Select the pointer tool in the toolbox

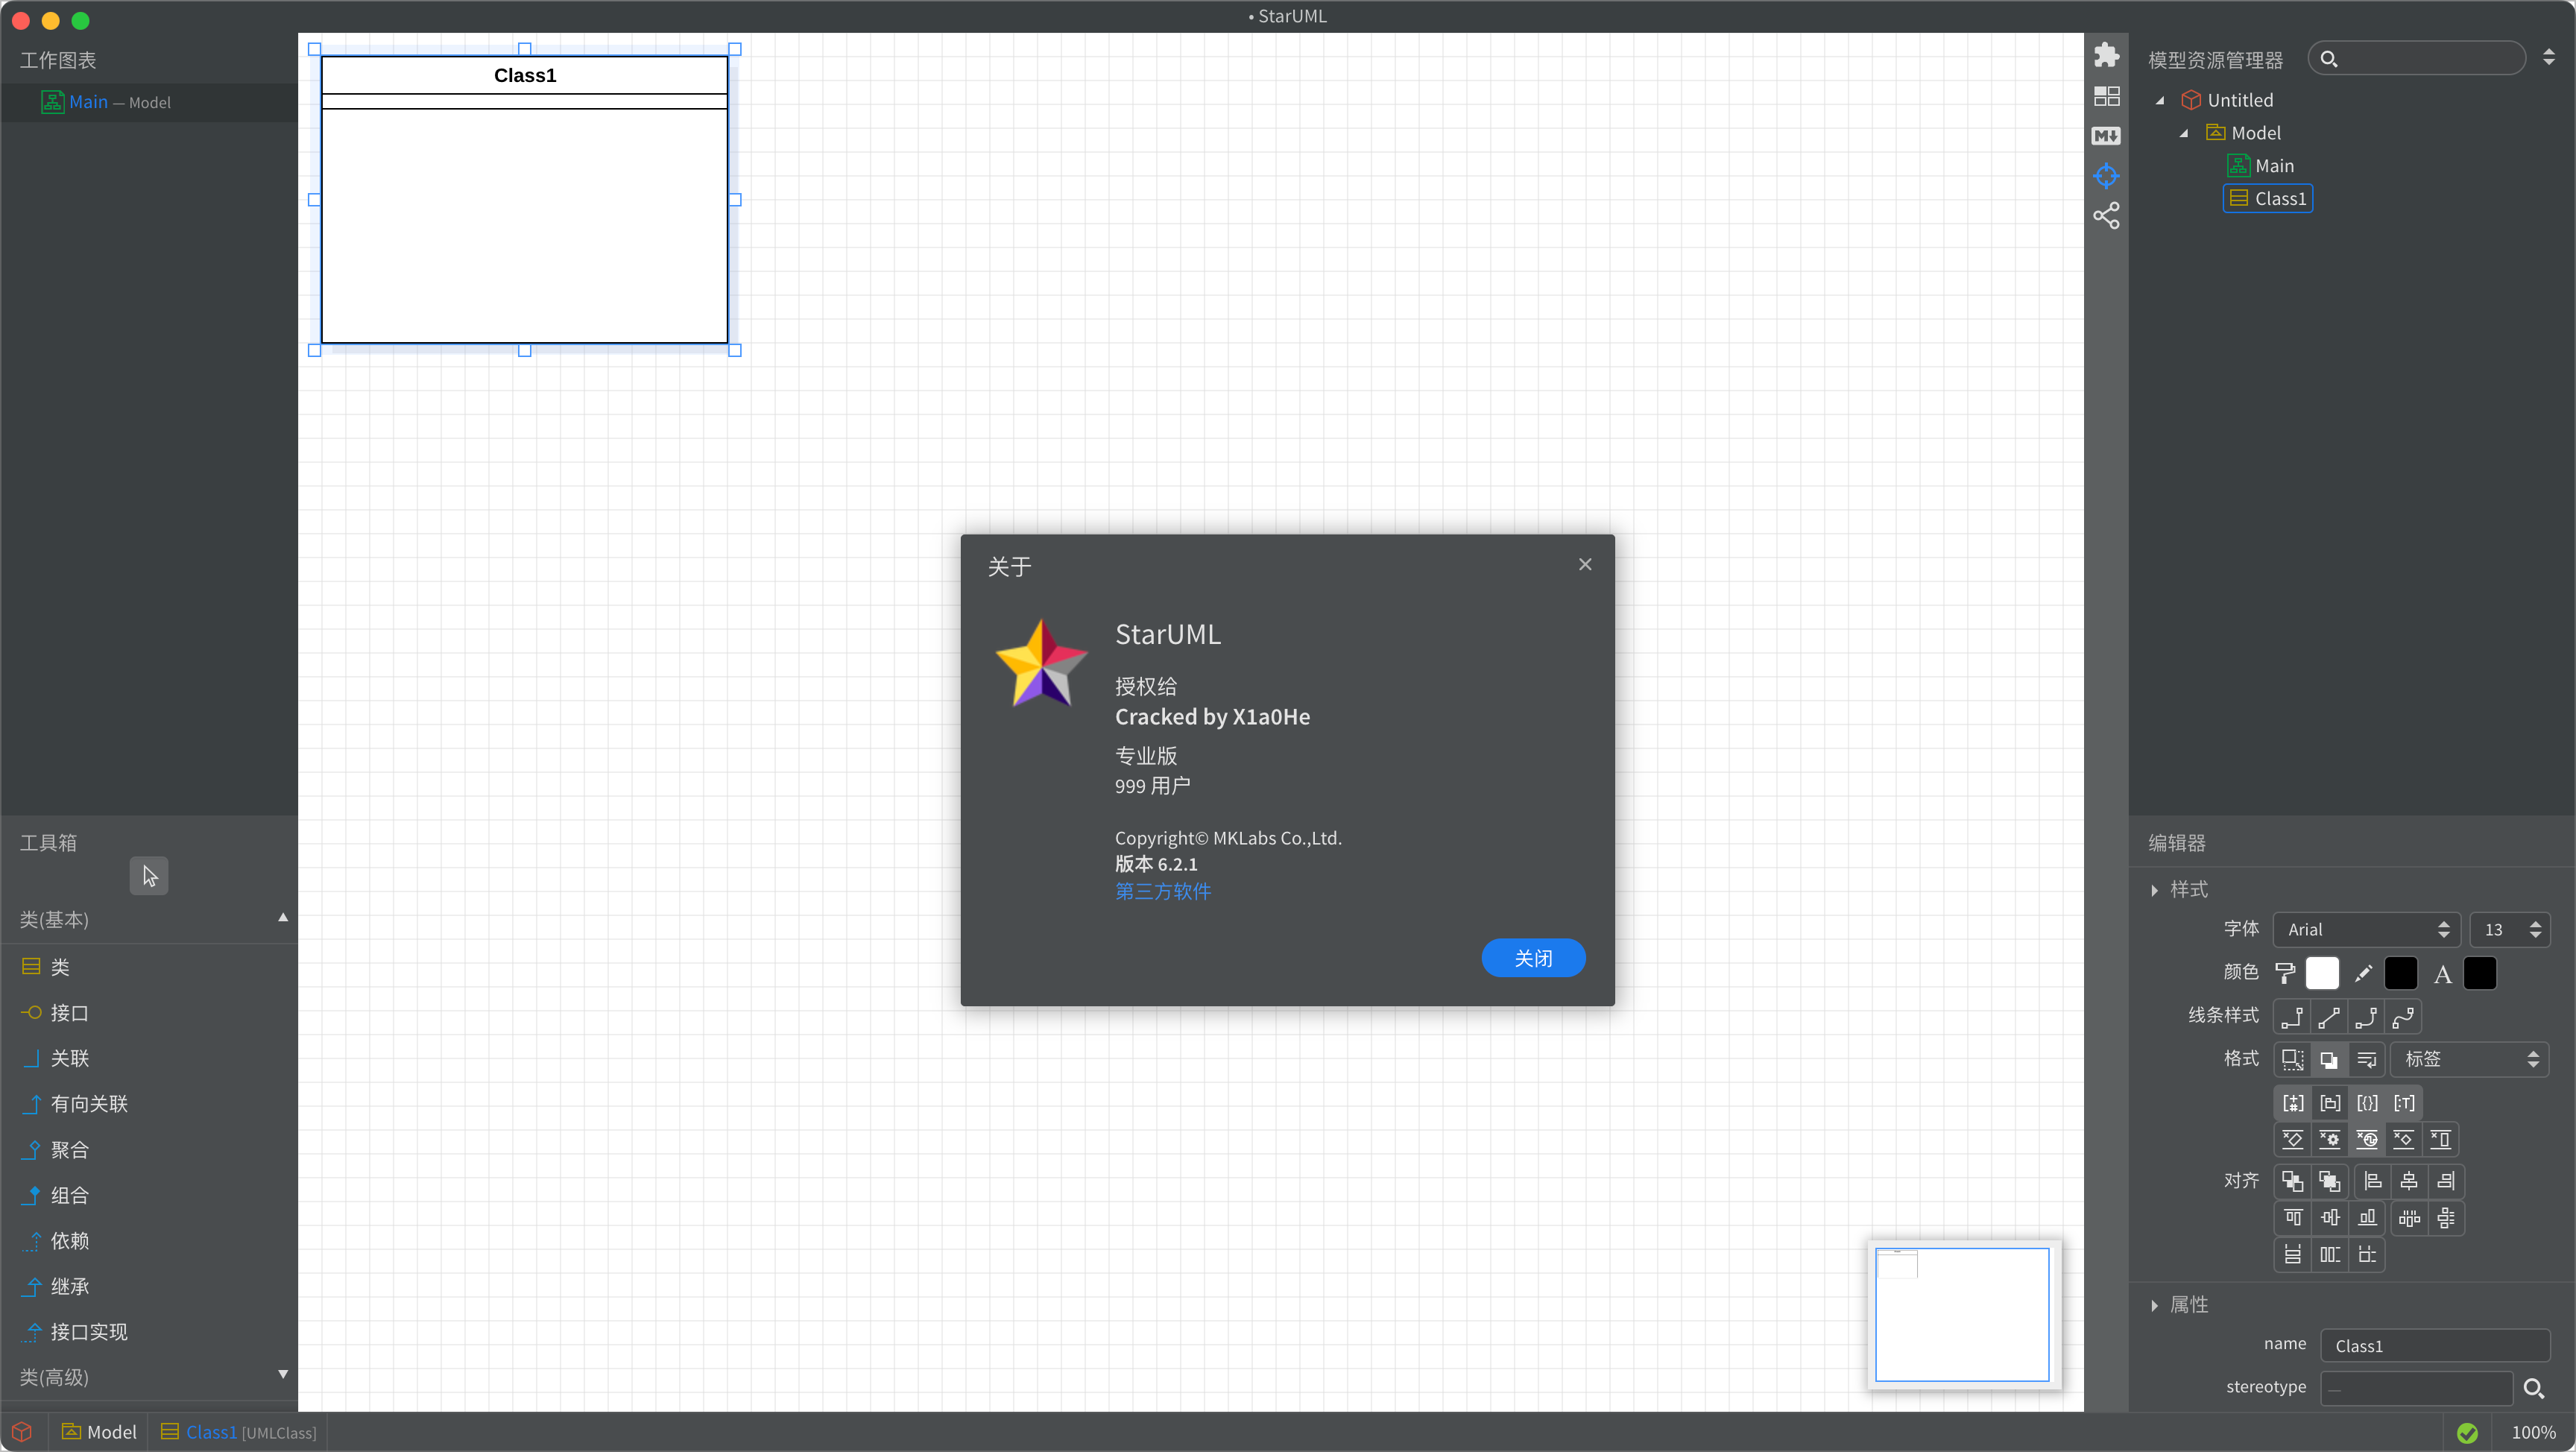click(149, 876)
